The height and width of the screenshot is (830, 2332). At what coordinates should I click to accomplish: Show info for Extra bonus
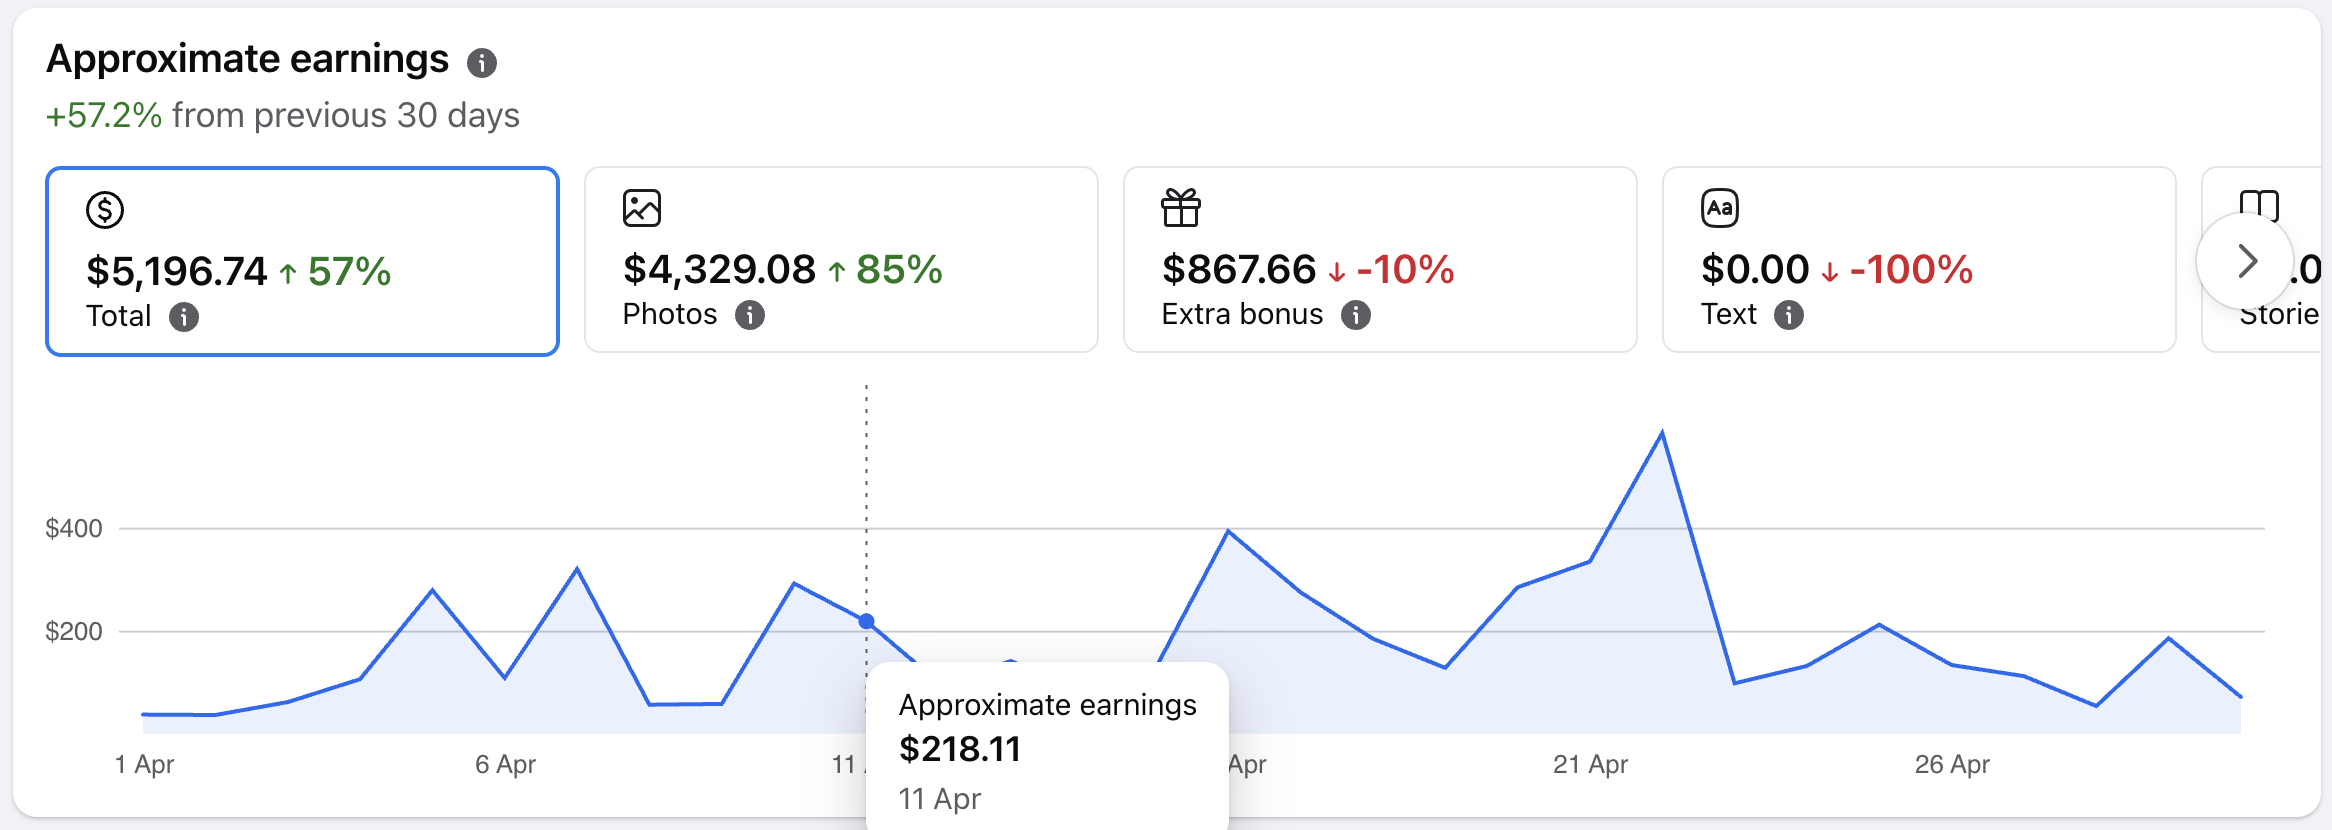[x=1356, y=315]
